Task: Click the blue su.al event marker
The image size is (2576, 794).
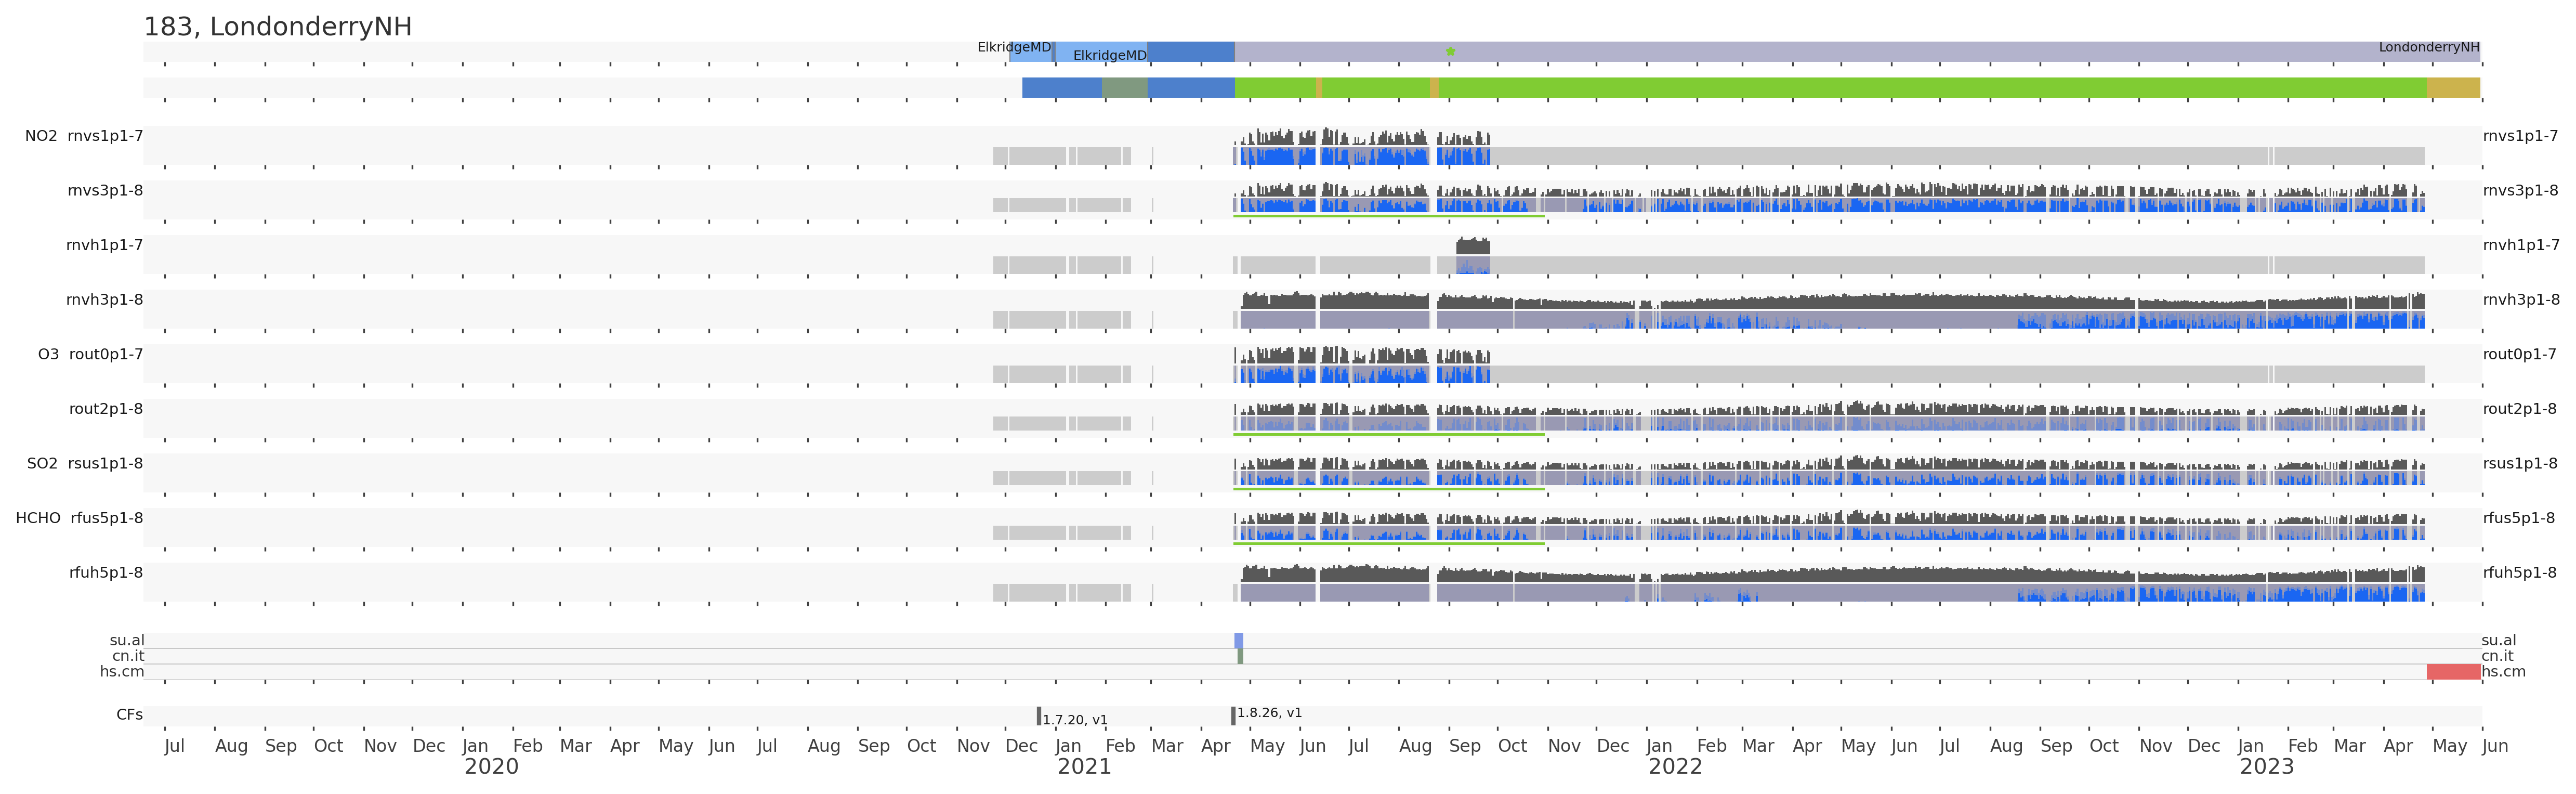Action: tap(1238, 640)
